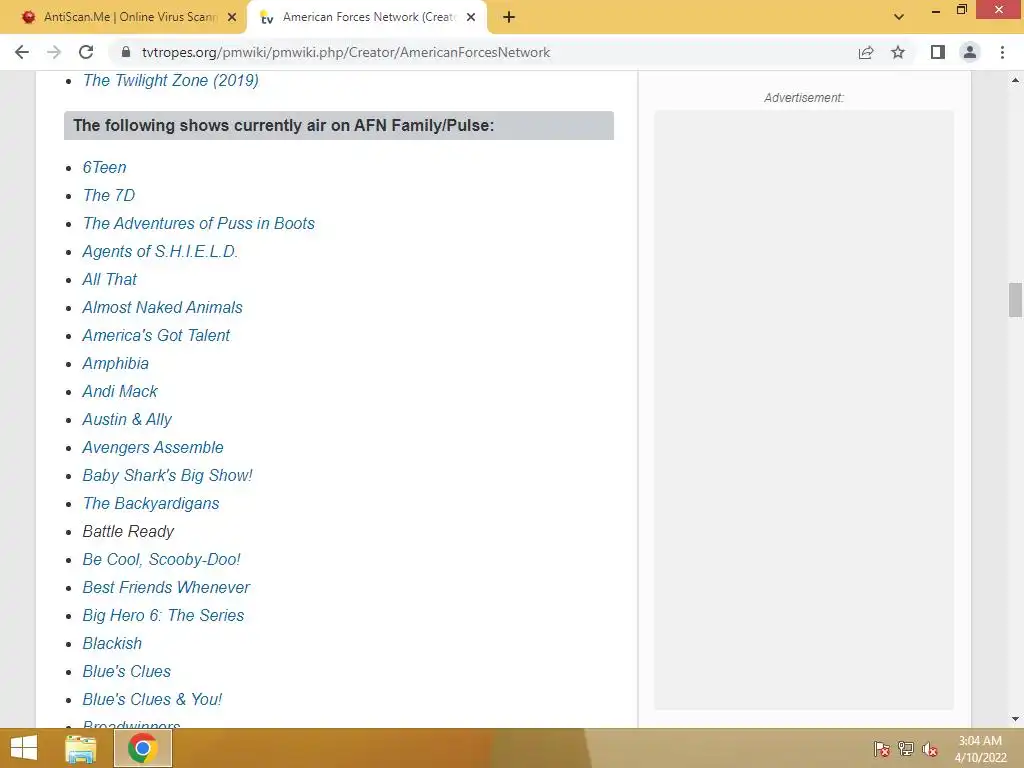1024x768 pixels.
Task: Click the scrollbar down arrow
Action: 1015,720
